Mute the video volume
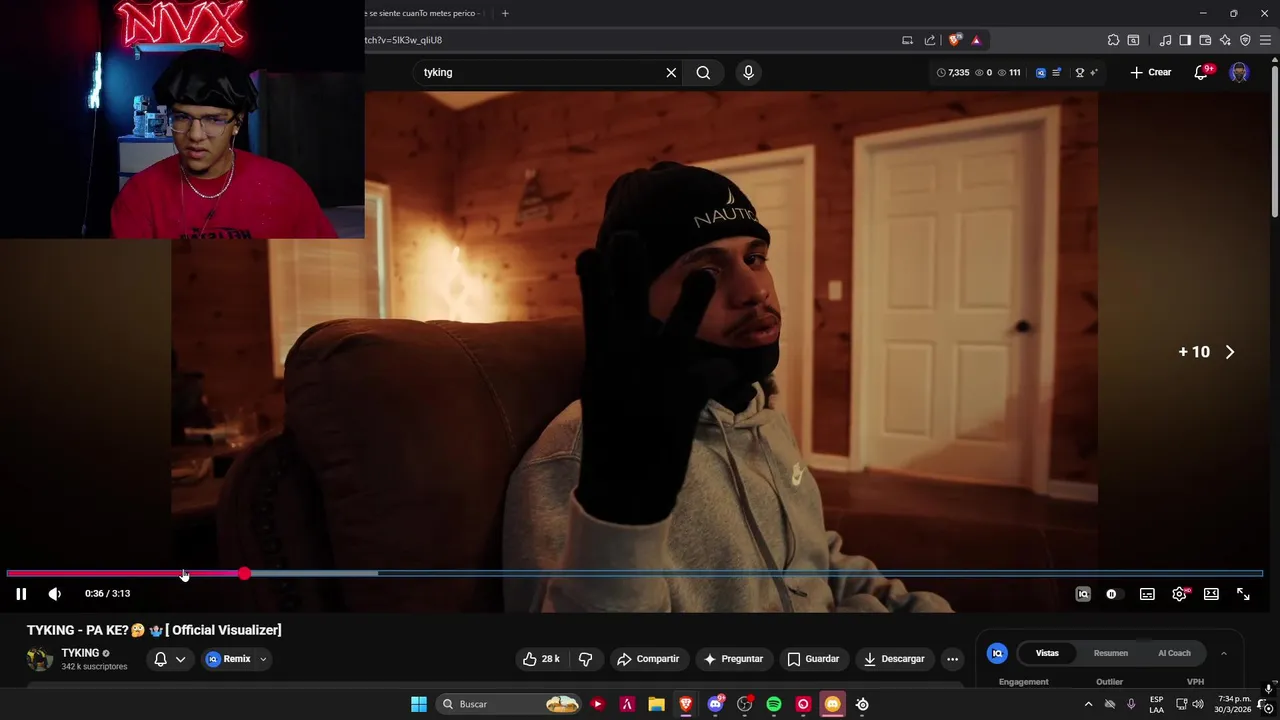Viewport: 1280px width, 720px height. (x=55, y=594)
